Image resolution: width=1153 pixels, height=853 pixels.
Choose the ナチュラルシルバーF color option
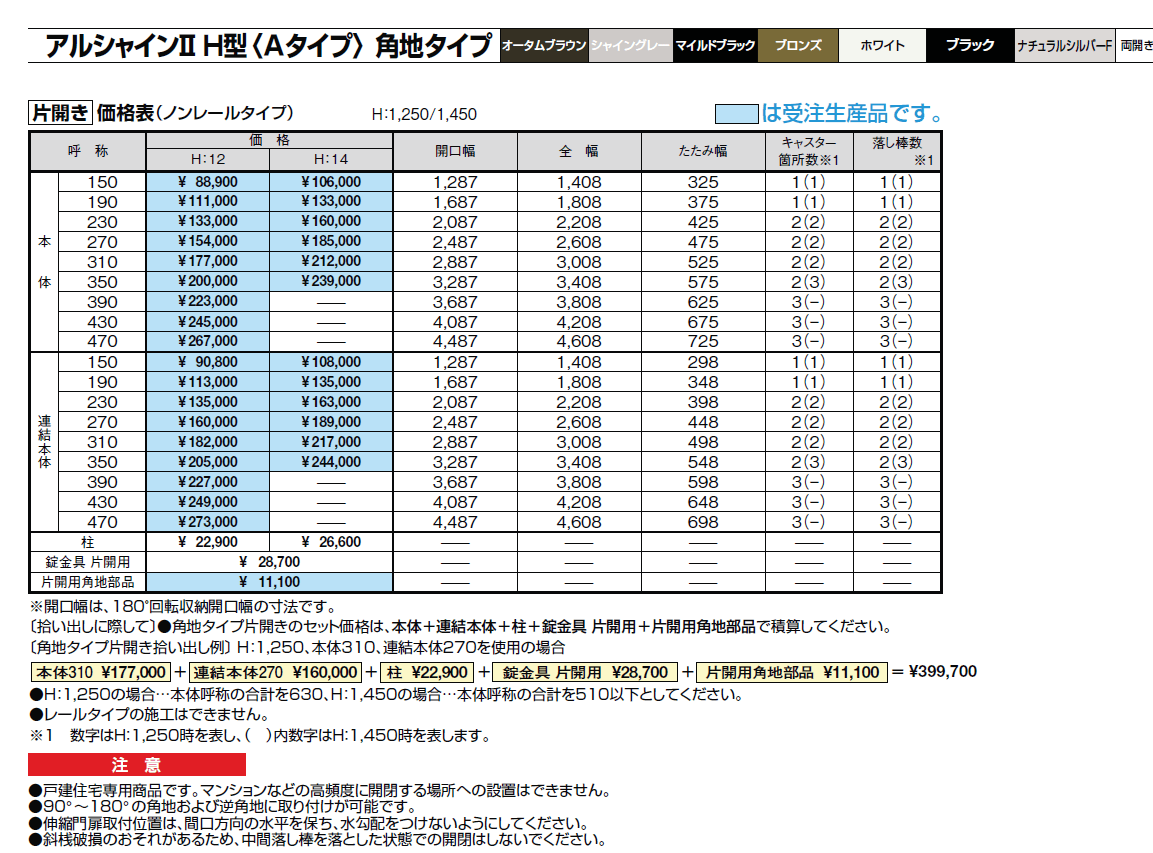pyautogui.click(x=1063, y=44)
